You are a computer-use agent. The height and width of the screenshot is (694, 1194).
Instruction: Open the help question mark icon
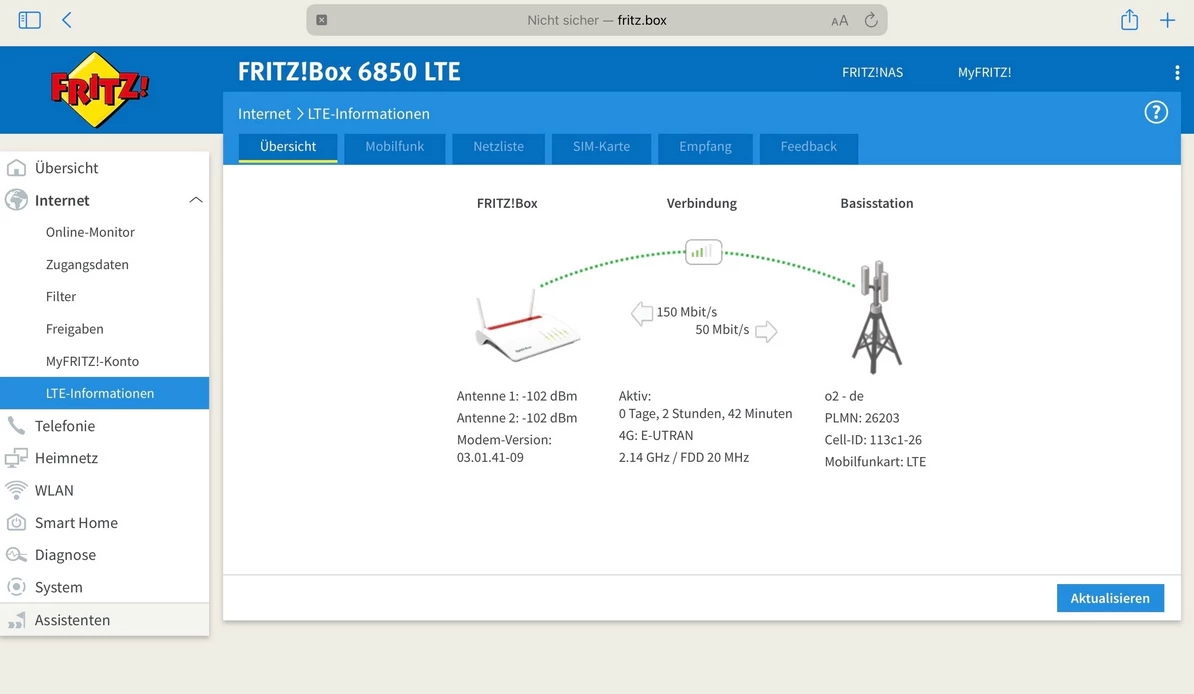pyautogui.click(x=1156, y=113)
